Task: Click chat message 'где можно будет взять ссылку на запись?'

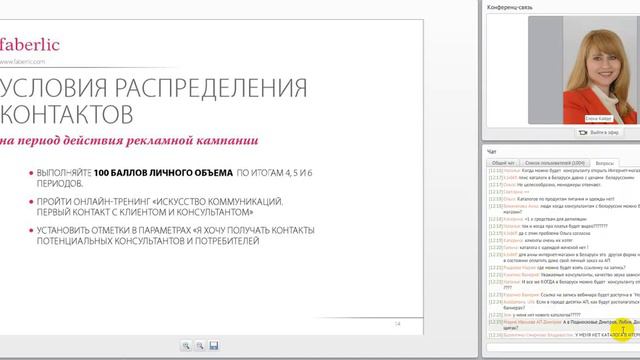Action: pos(581,268)
